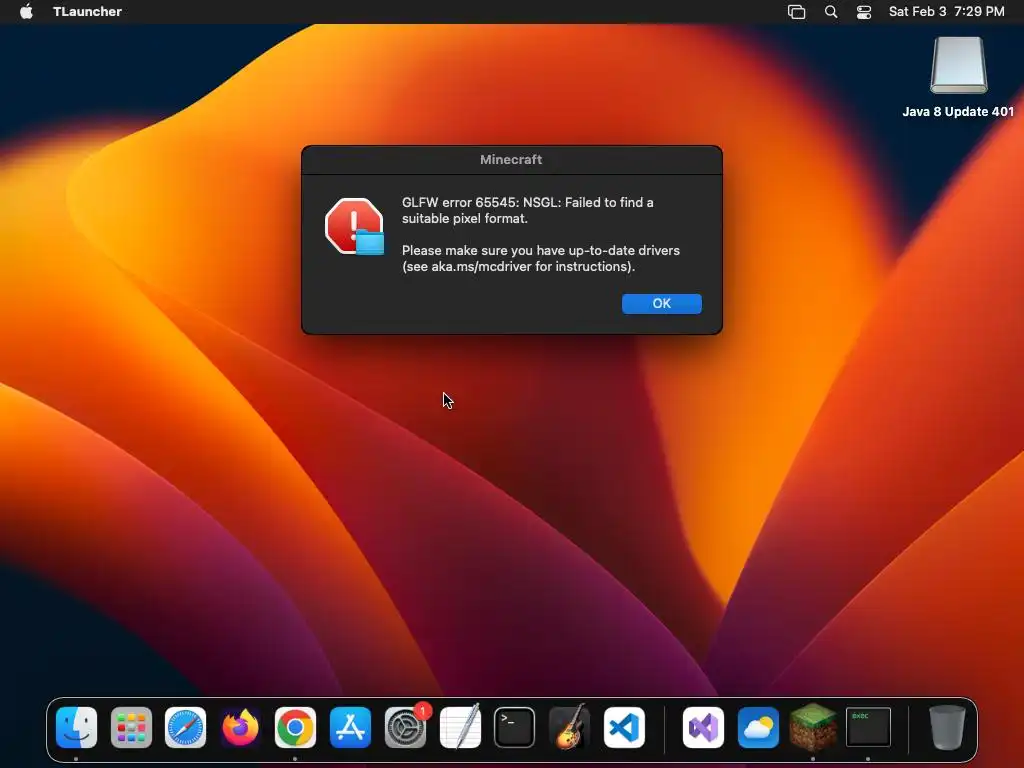Open System Settings from the Dock

405,728
